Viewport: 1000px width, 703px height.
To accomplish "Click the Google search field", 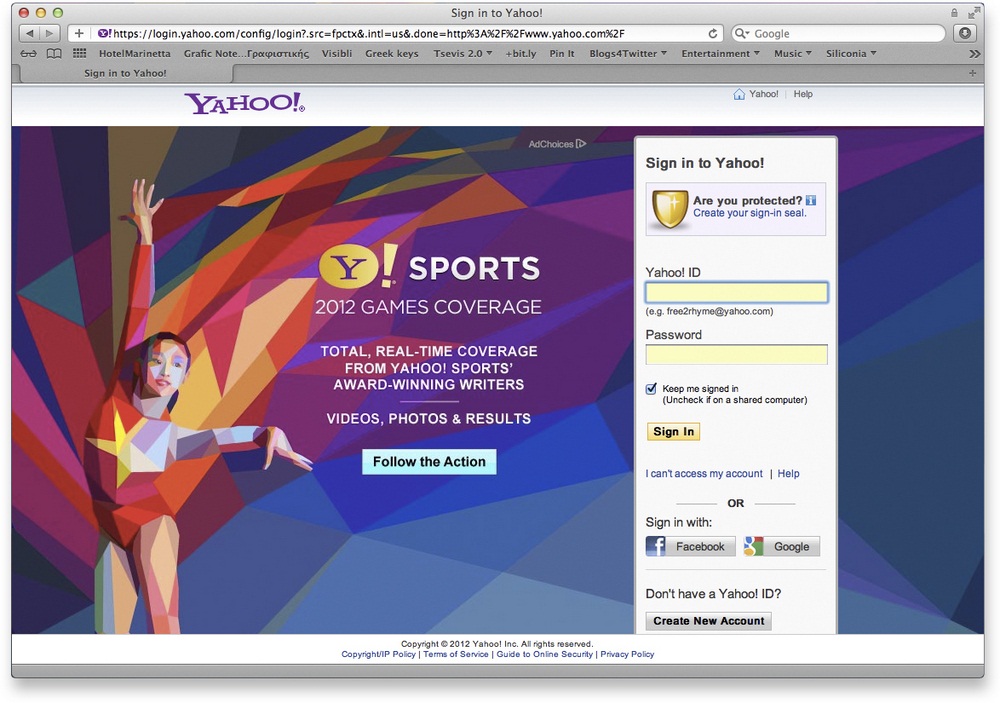I will click(x=839, y=33).
